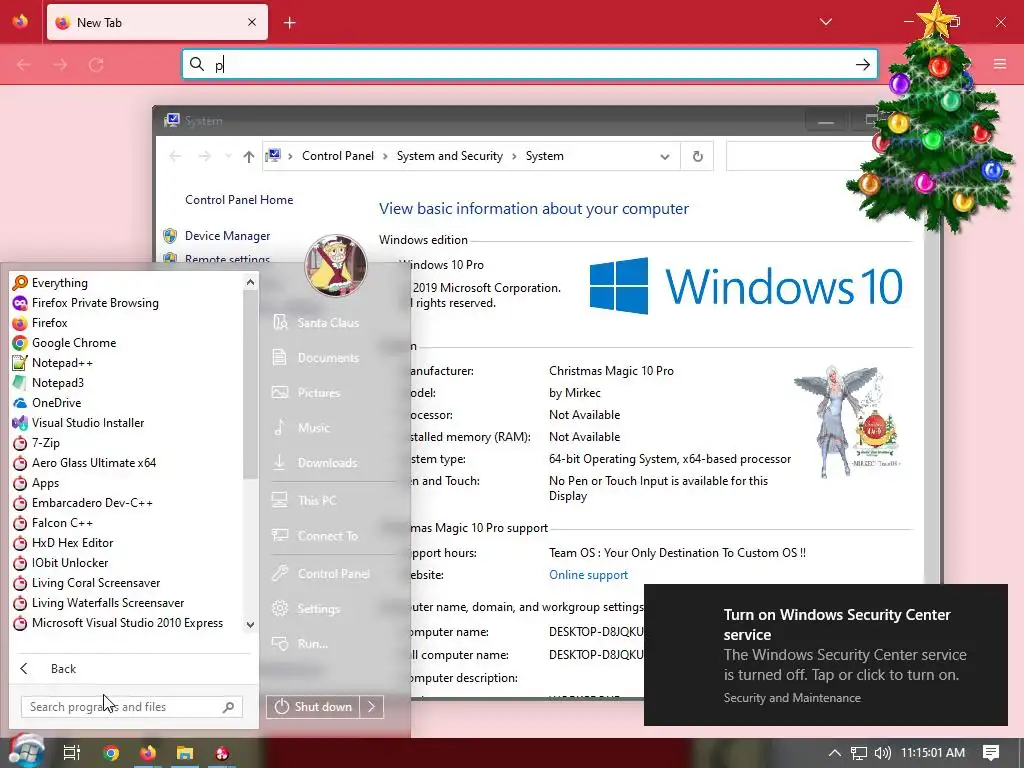The height and width of the screenshot is (768, 1024).
Task: Open new tab with plus button
Action: pyautogui.click(x=290, y=23)
